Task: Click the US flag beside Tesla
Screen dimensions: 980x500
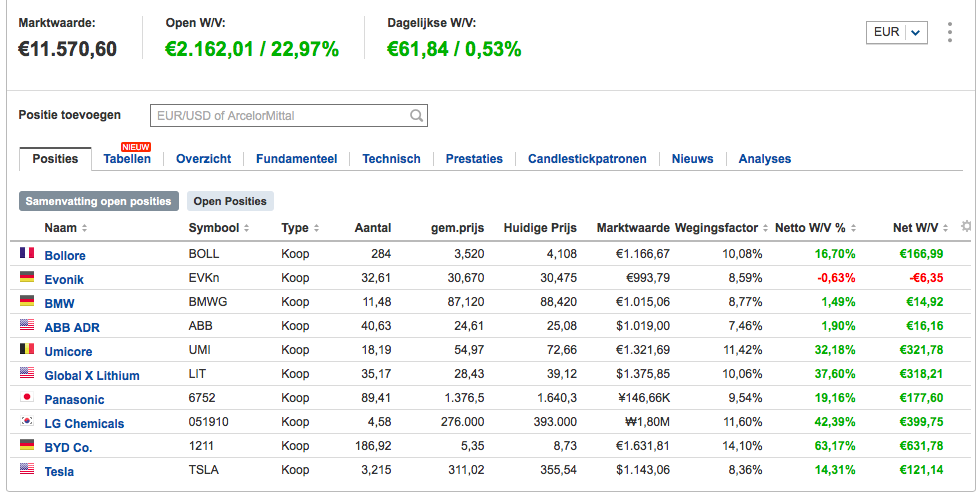Action: 27,469
